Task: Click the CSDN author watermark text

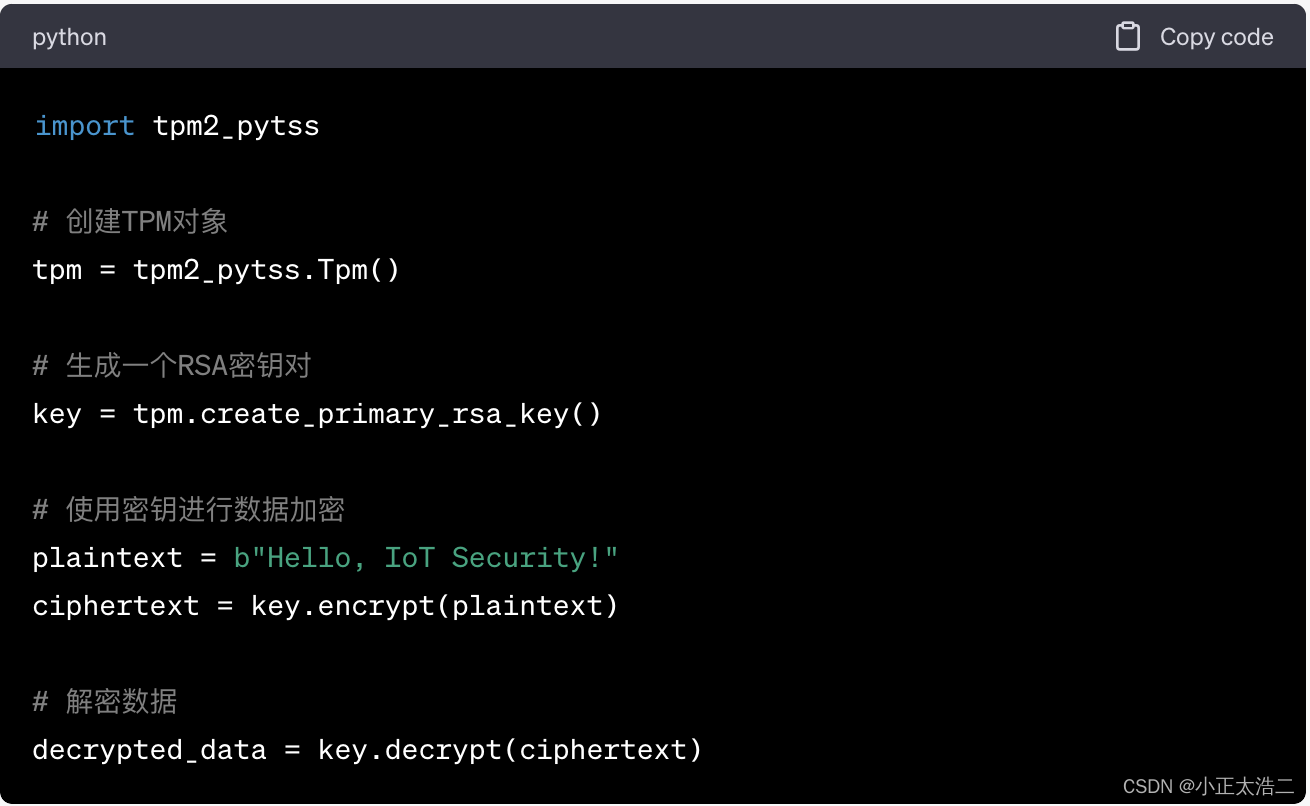Action: [1208, 786]
